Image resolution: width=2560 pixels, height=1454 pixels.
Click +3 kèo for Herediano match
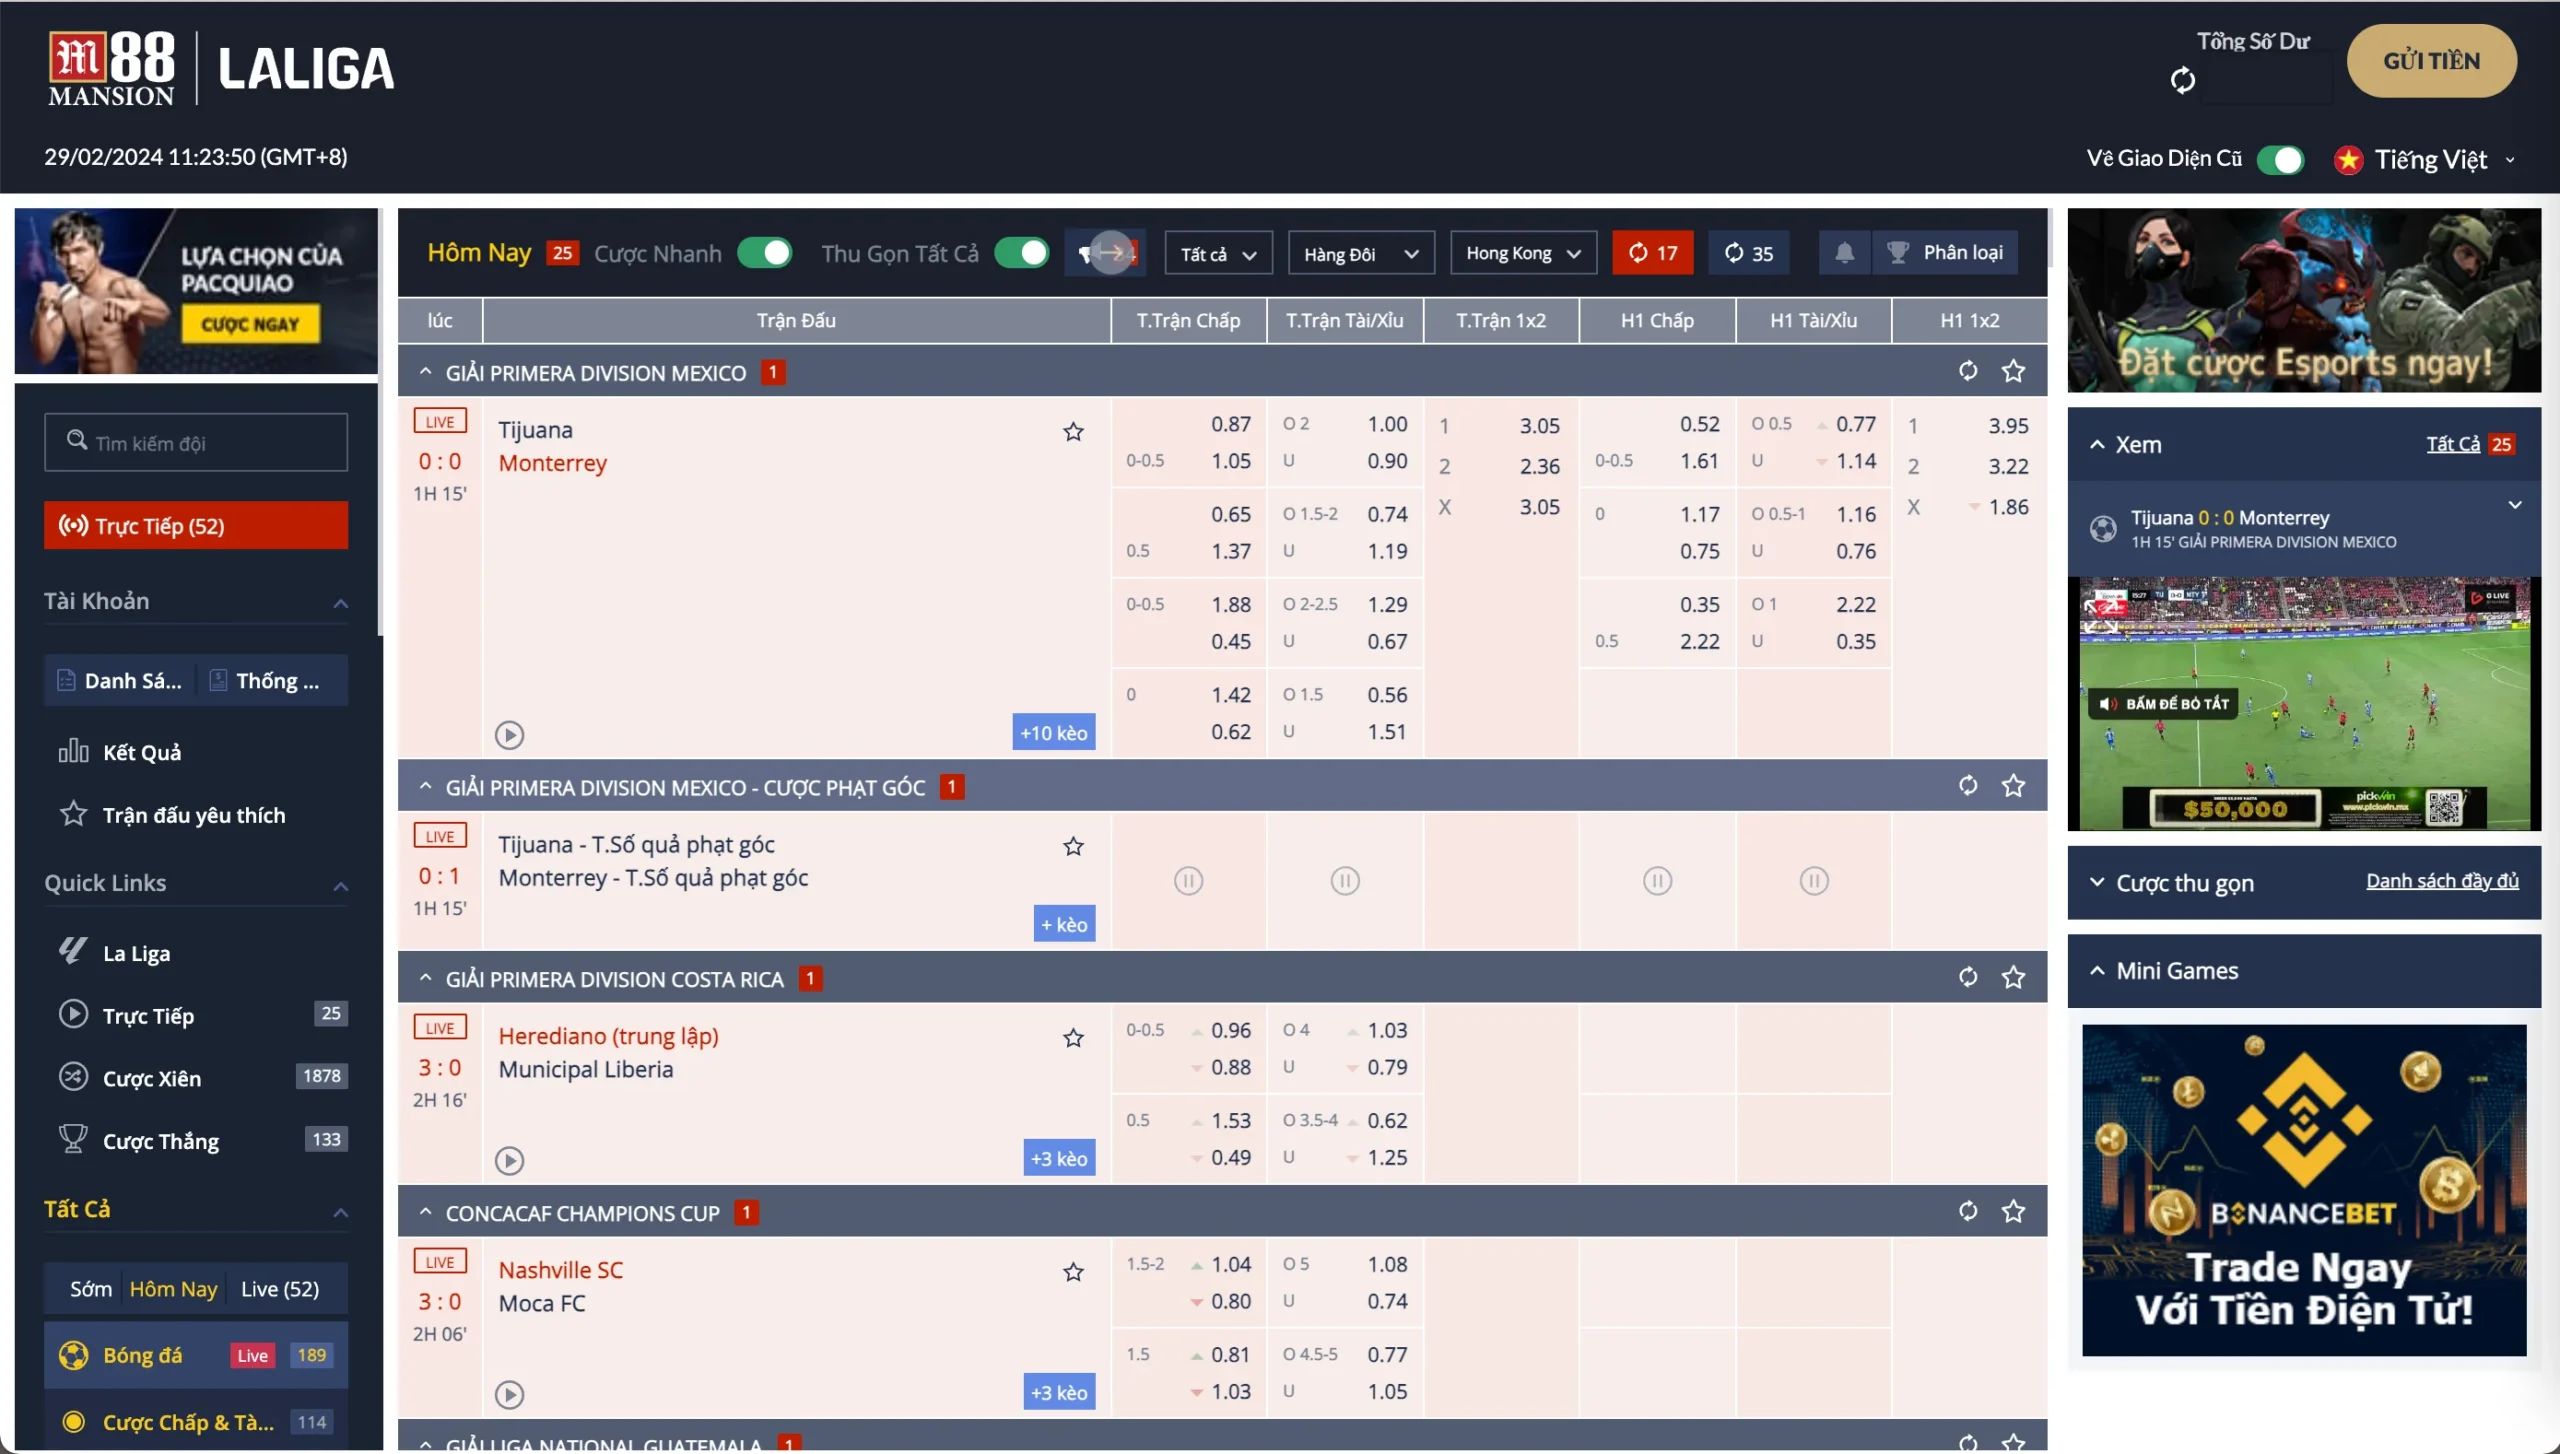pyautogui.click(x=1059, y=1159)
